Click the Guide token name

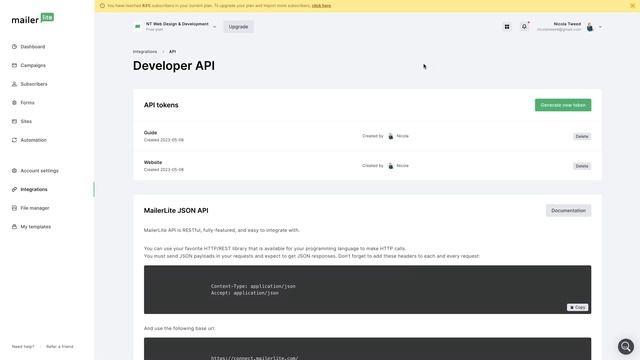click(150, 133)
